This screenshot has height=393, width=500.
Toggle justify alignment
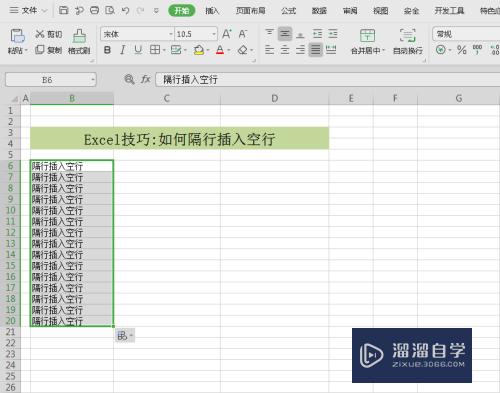315,50
